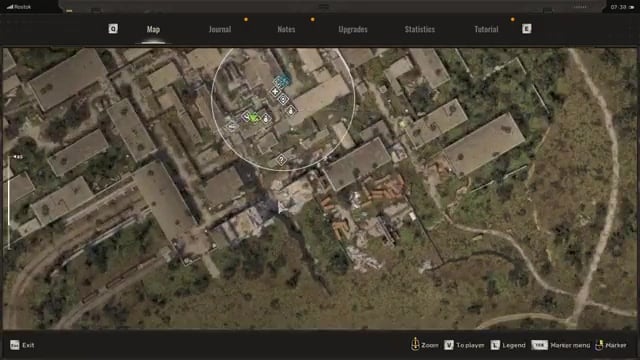This screenshot has width=640, height=360.
Task: Select the question mark map marker
Action: pos(281,160)
